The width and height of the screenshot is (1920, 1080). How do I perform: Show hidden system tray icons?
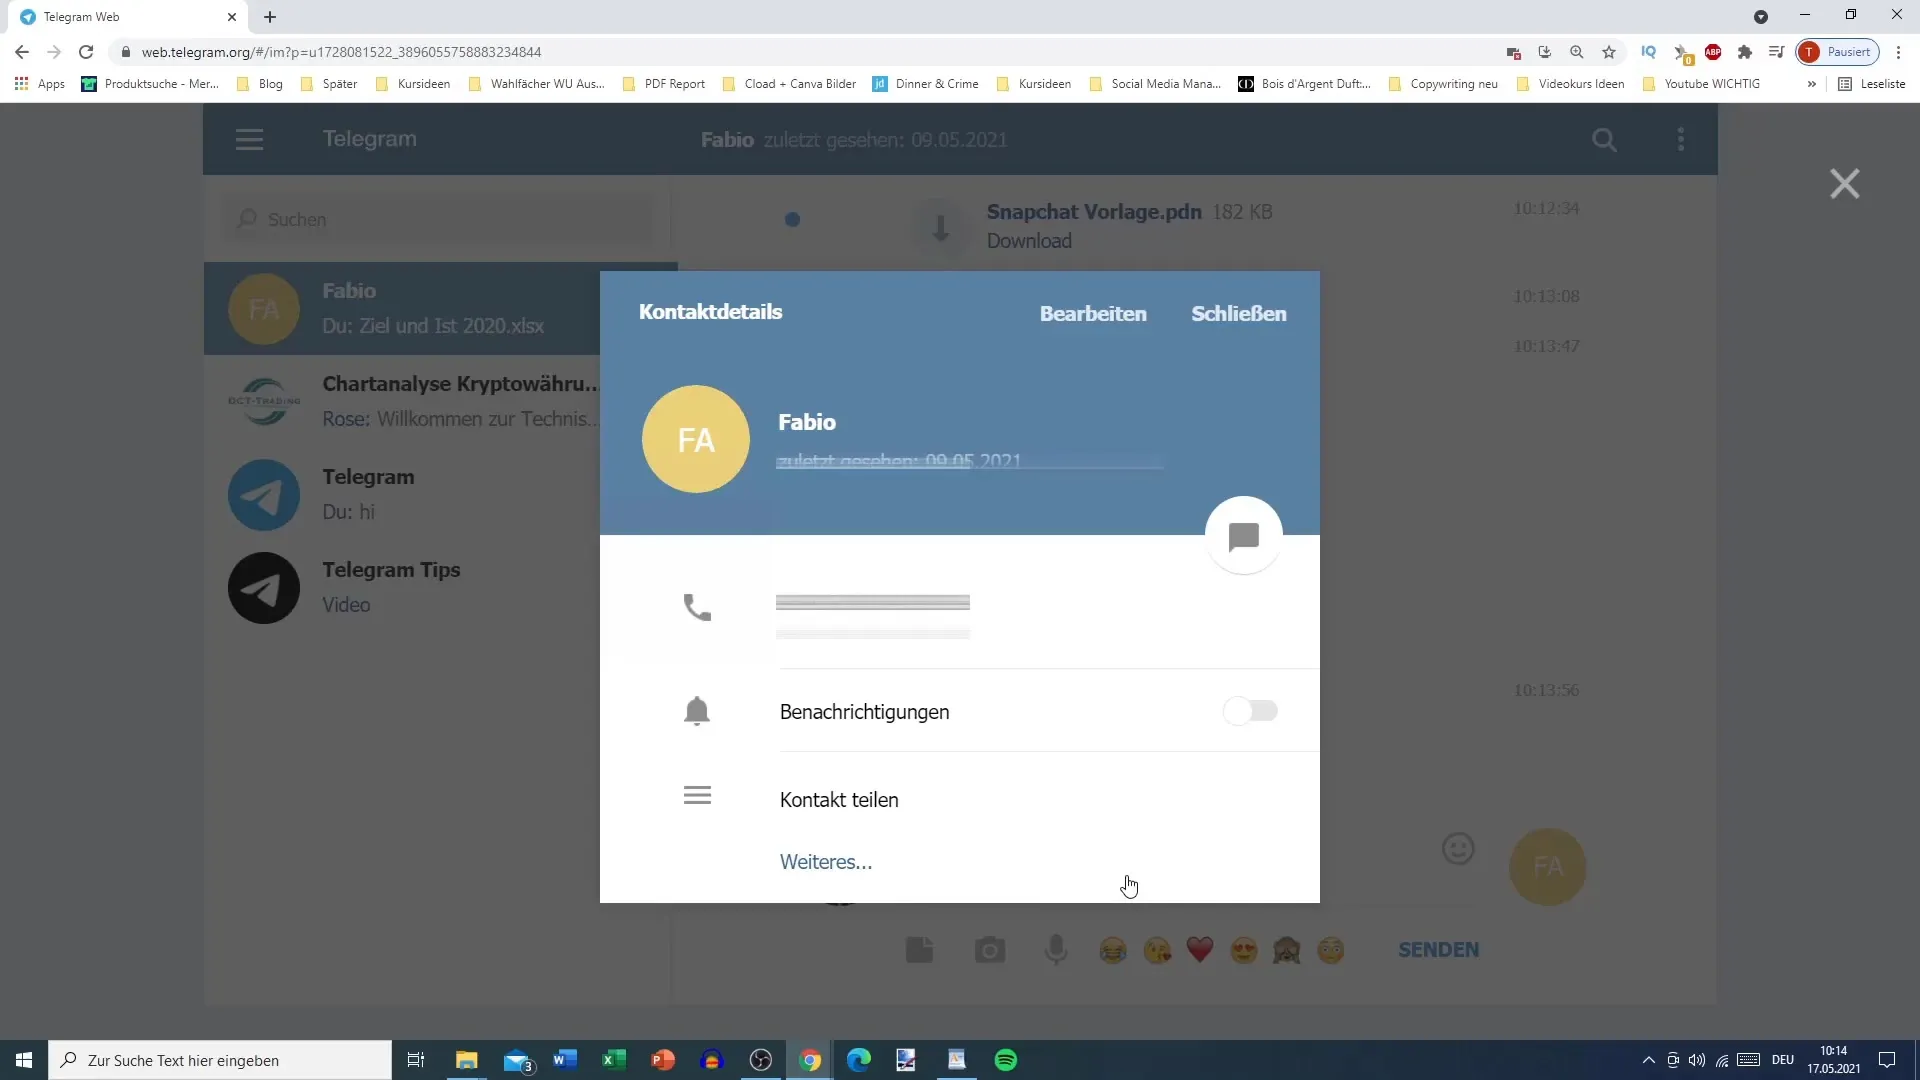point(1648,1060)
